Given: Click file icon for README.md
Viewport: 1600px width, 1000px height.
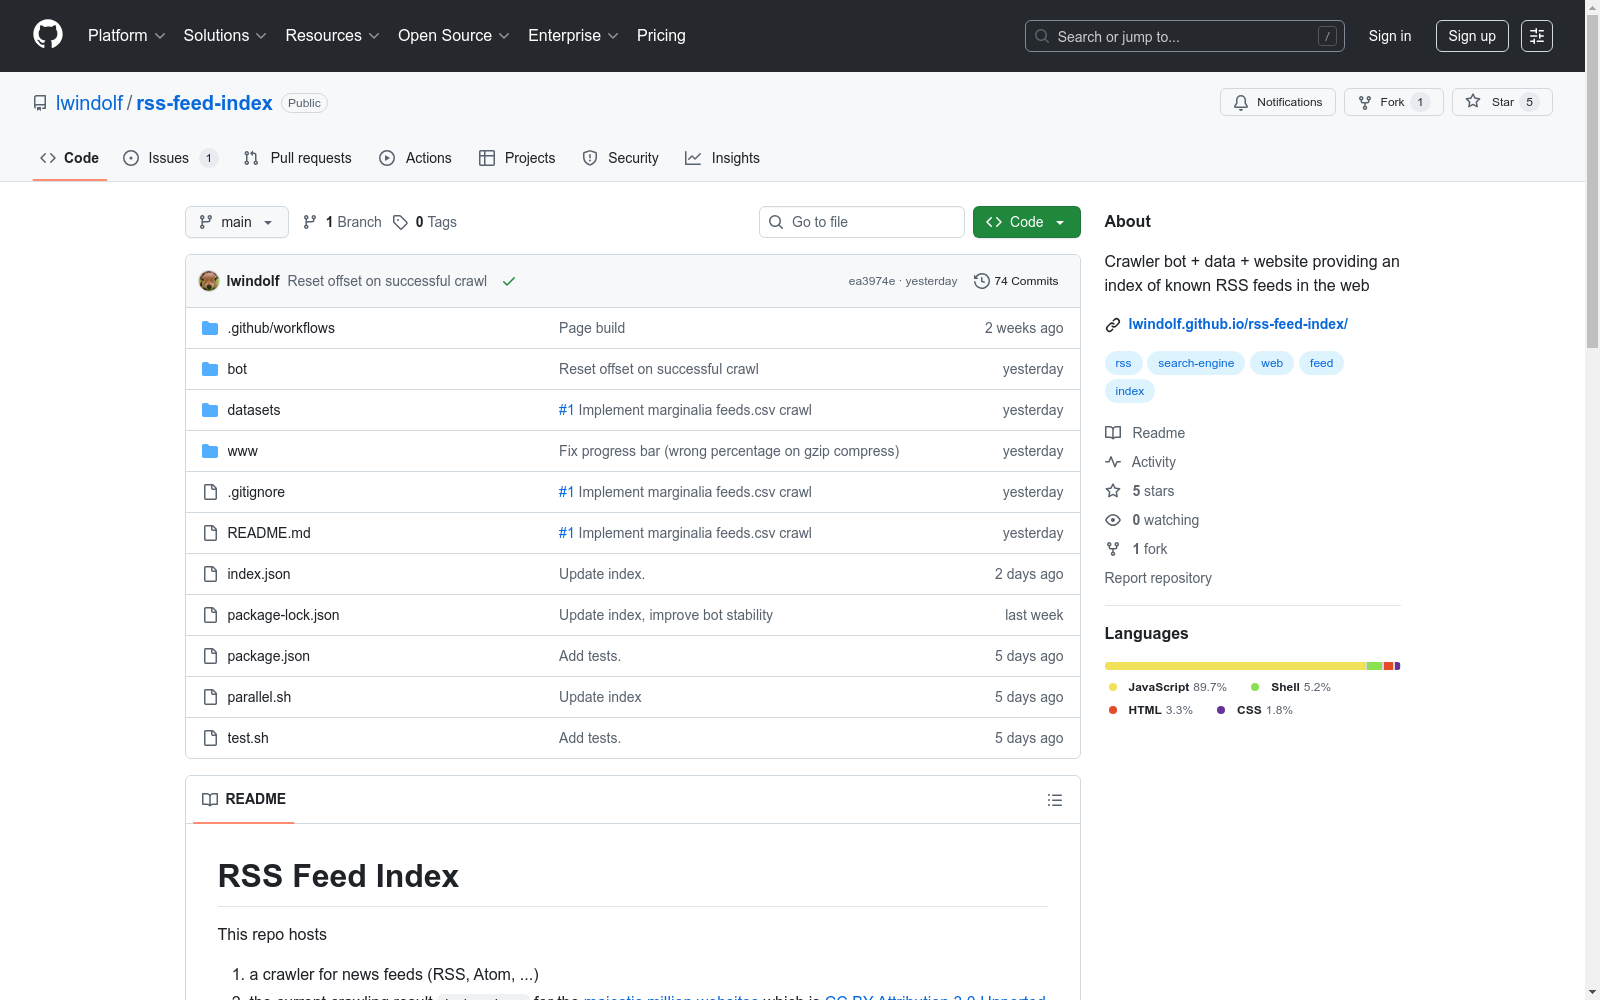Looking at the screenshot, I should tap(210, 533).
